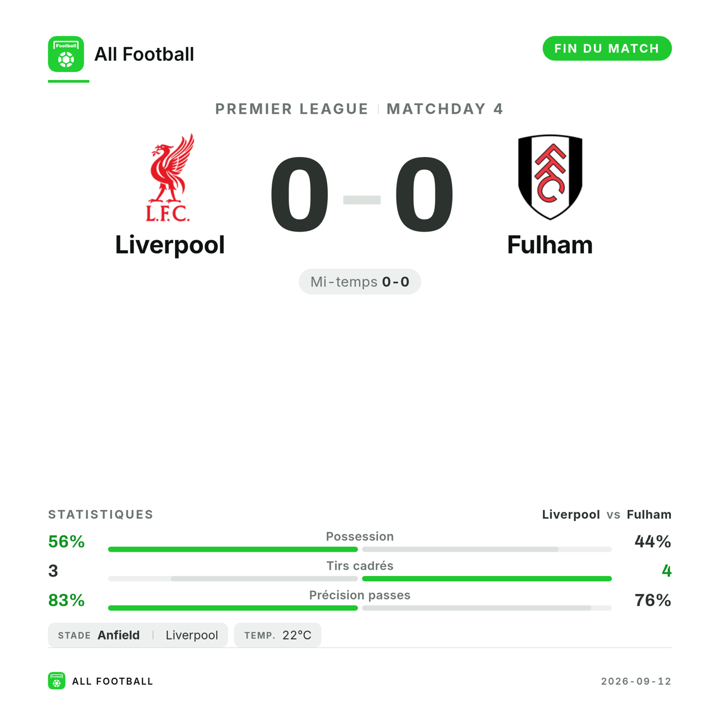Click the 2026-09-12 date in footer

(636, 681)
